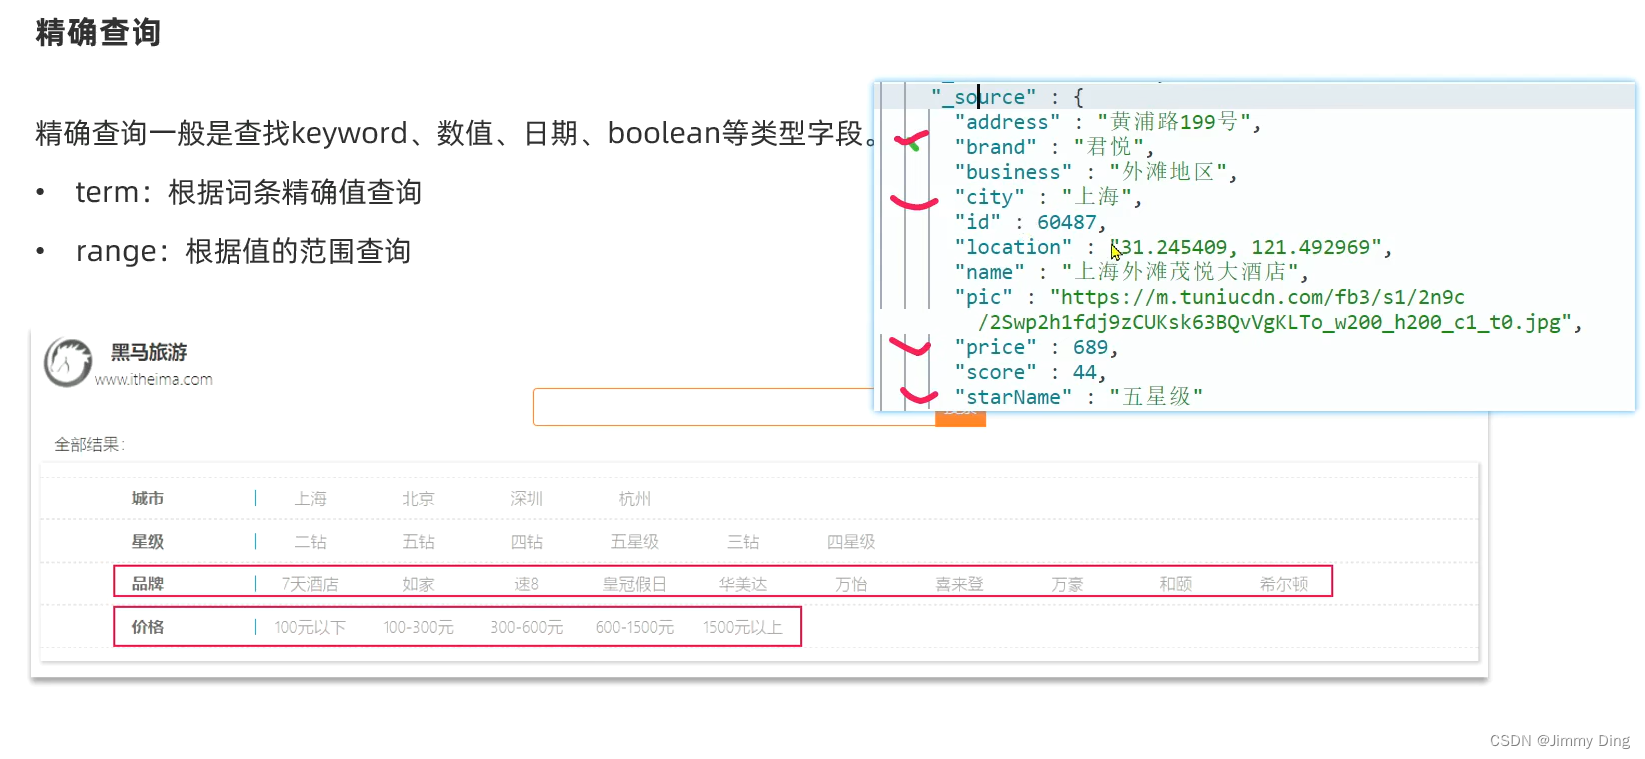Pick the 100-300元 price range

[x=418, y=627]
